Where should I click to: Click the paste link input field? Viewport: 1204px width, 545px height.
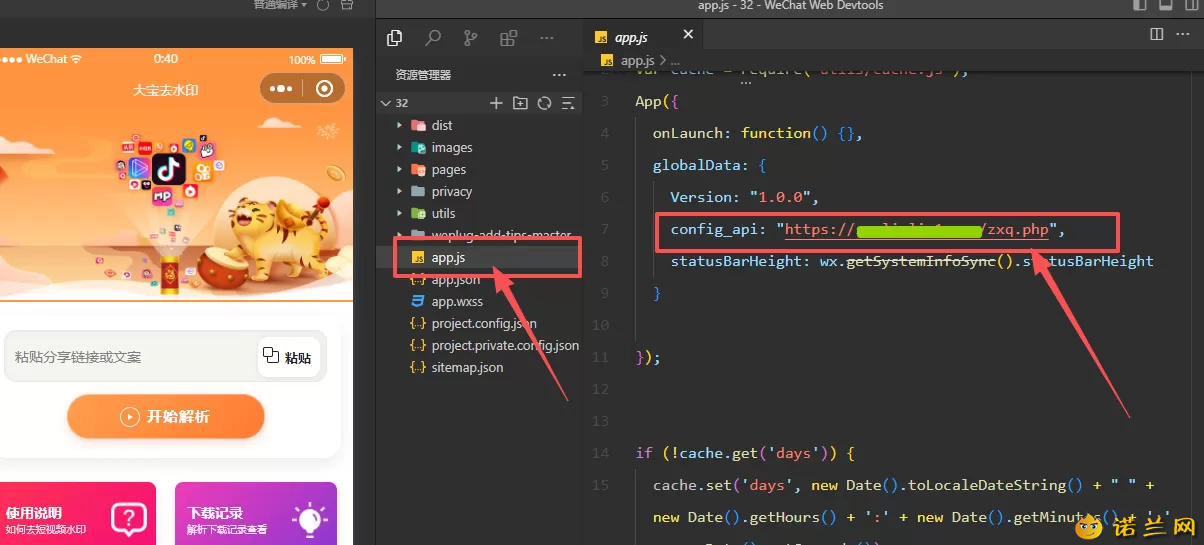130,357
